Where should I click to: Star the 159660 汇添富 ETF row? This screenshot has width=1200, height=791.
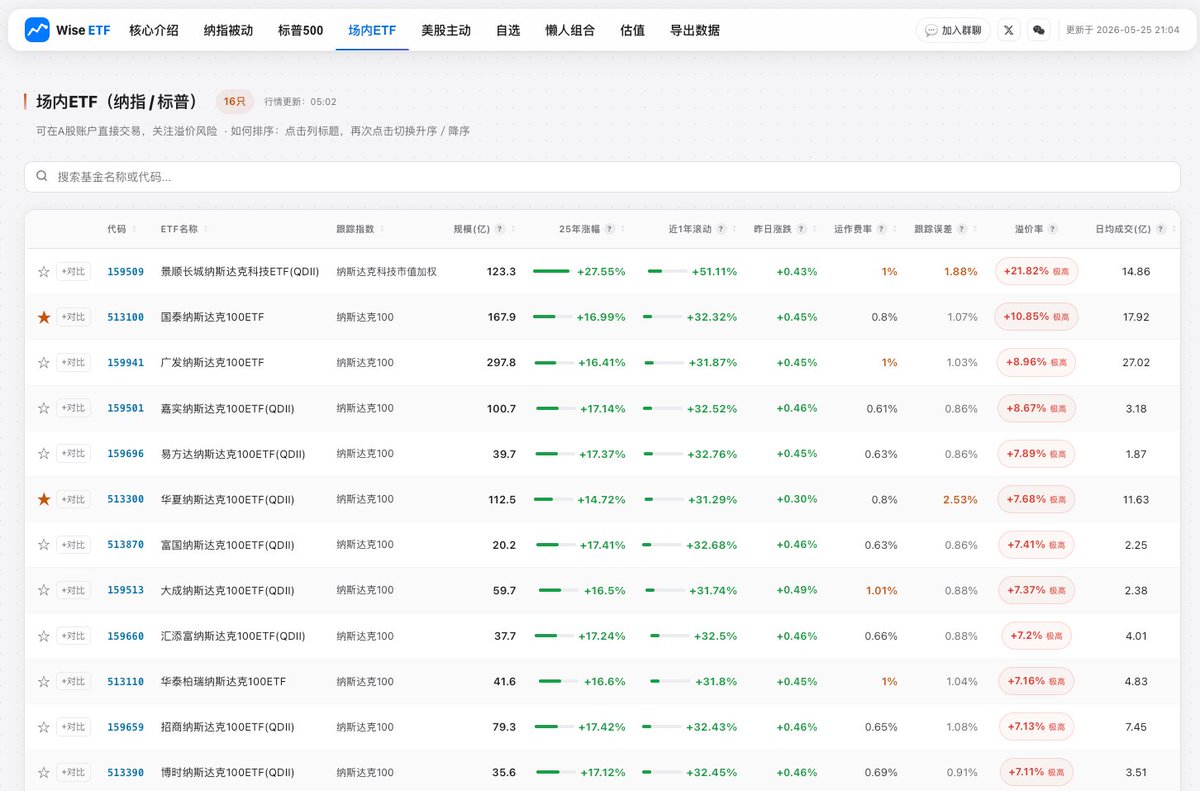(x=43, y=636)
